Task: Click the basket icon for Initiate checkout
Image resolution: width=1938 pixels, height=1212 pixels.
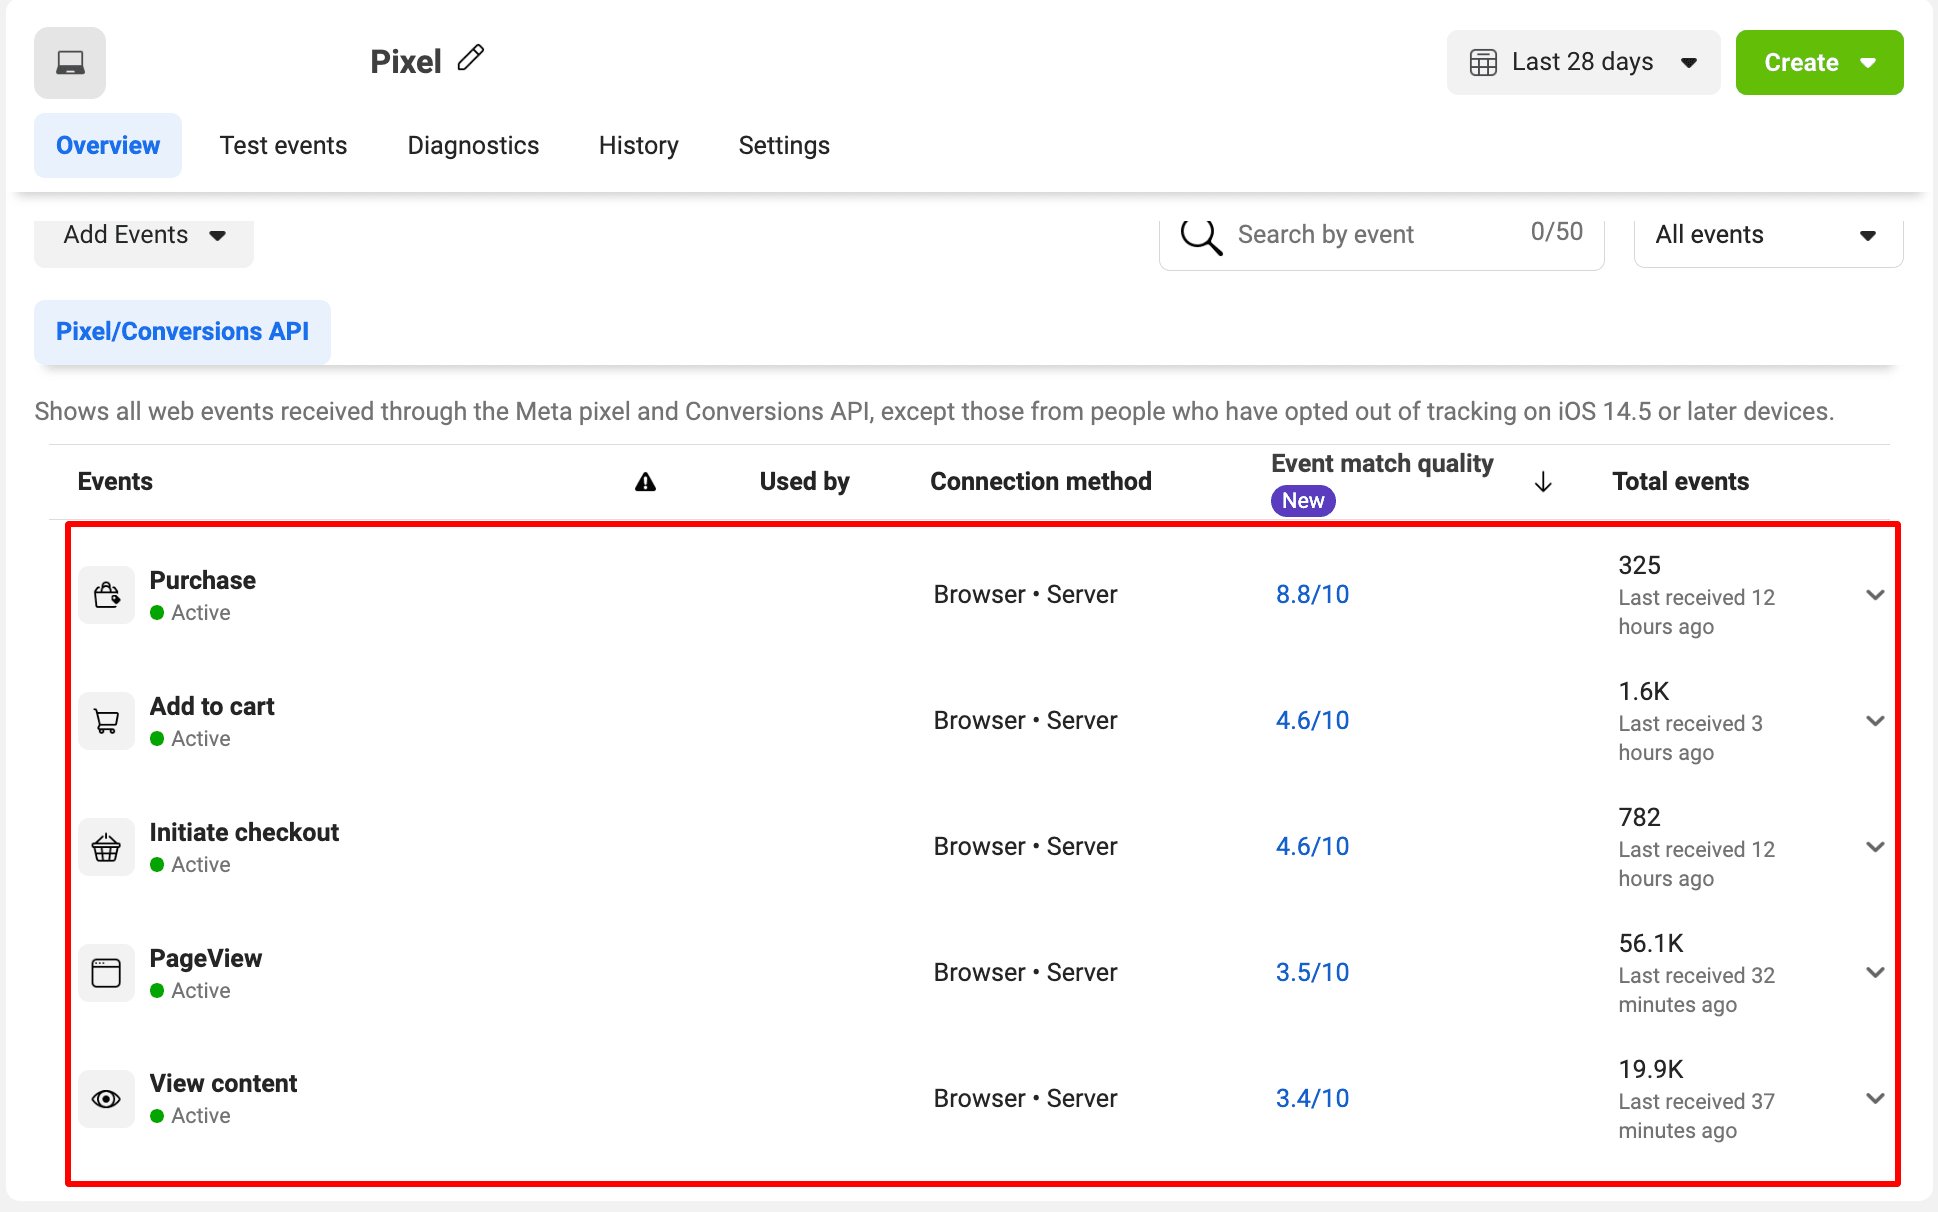Action: tap(106, 846)
